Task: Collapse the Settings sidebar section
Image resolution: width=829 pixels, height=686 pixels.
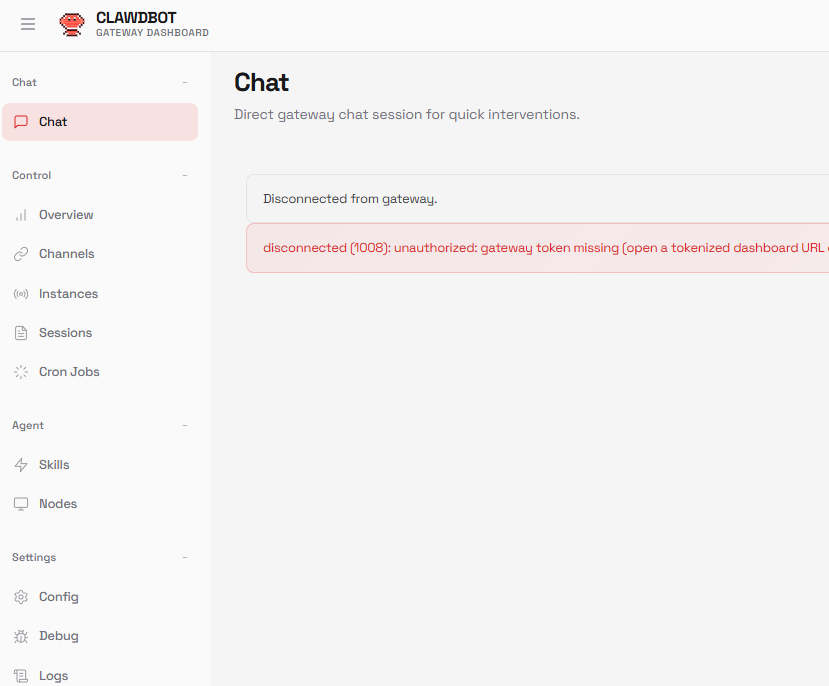Action: [x=185, y=558]
